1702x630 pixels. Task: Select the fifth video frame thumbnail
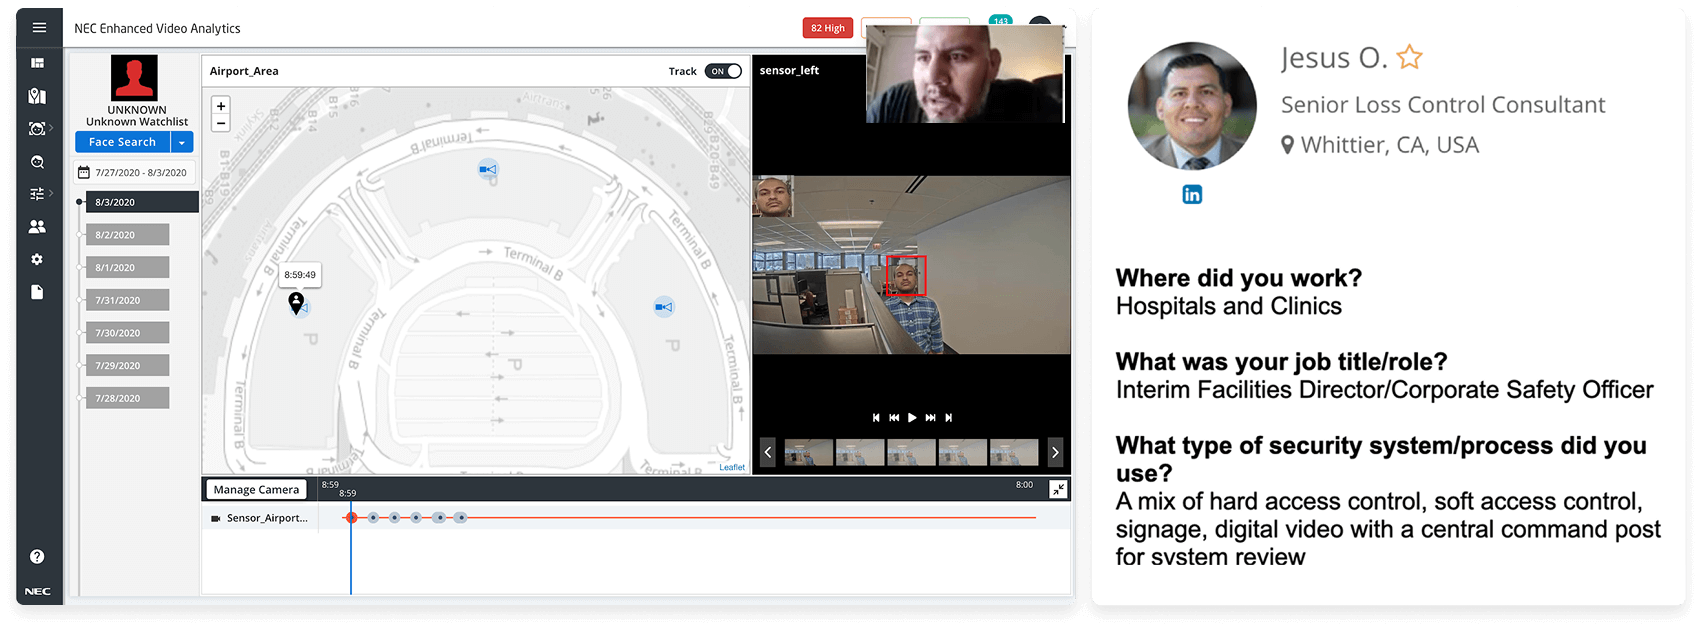[x=1014, y=452]
